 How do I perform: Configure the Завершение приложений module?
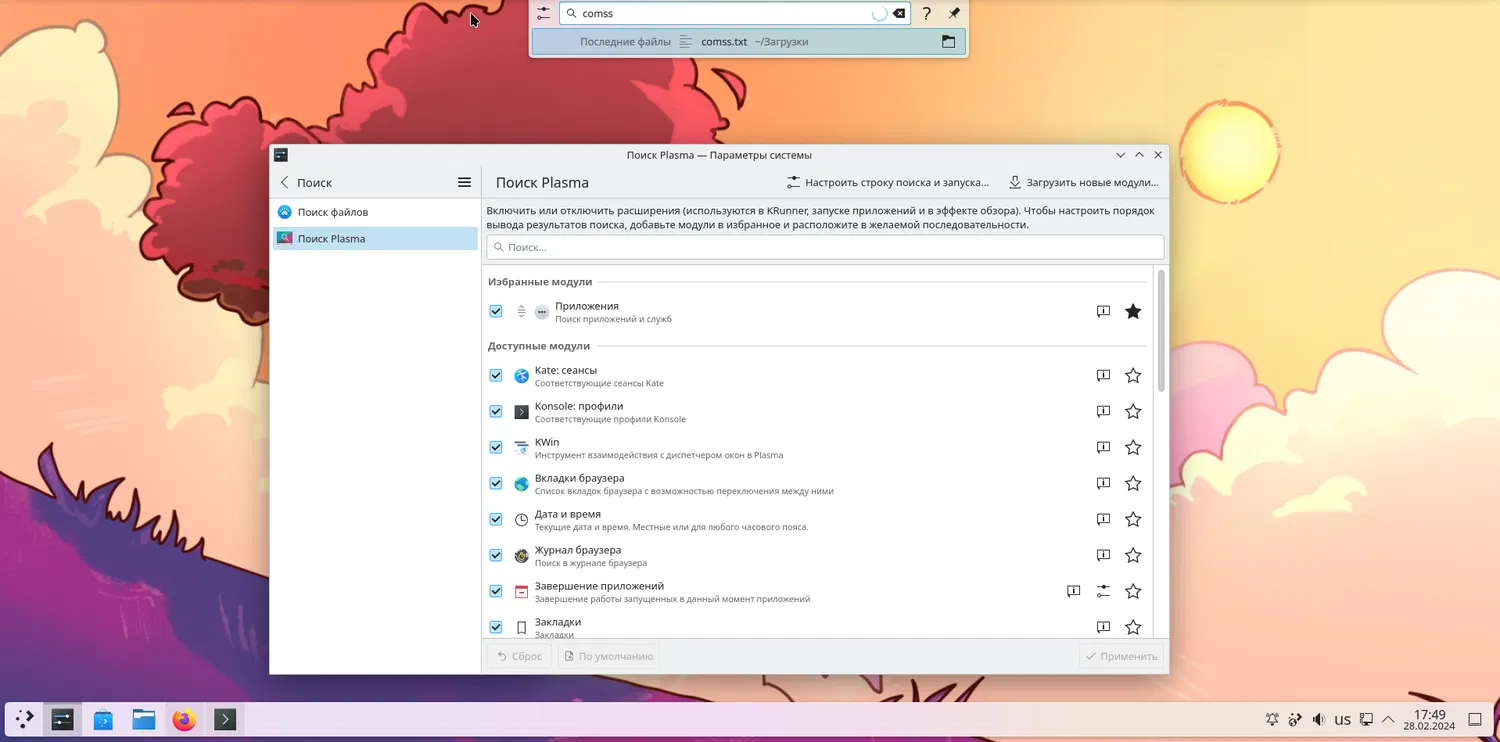pos(1103,592)
